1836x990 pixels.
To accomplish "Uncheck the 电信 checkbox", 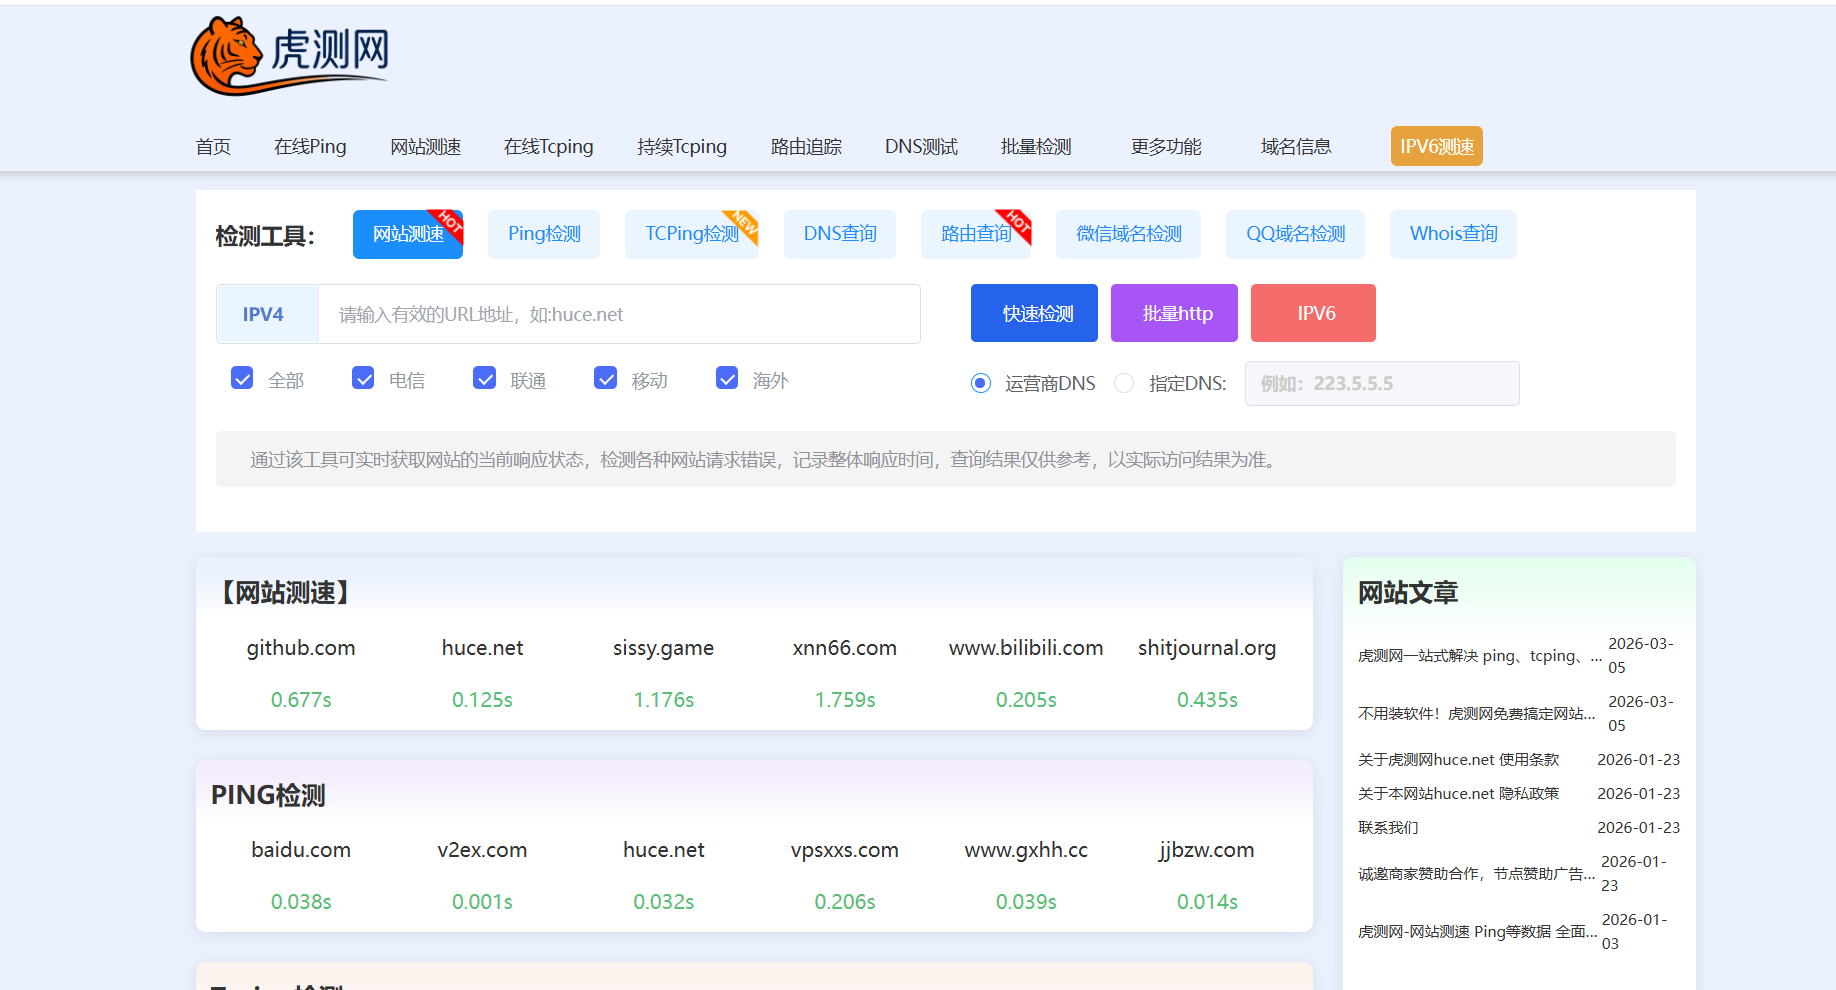I will click(363, 378).
